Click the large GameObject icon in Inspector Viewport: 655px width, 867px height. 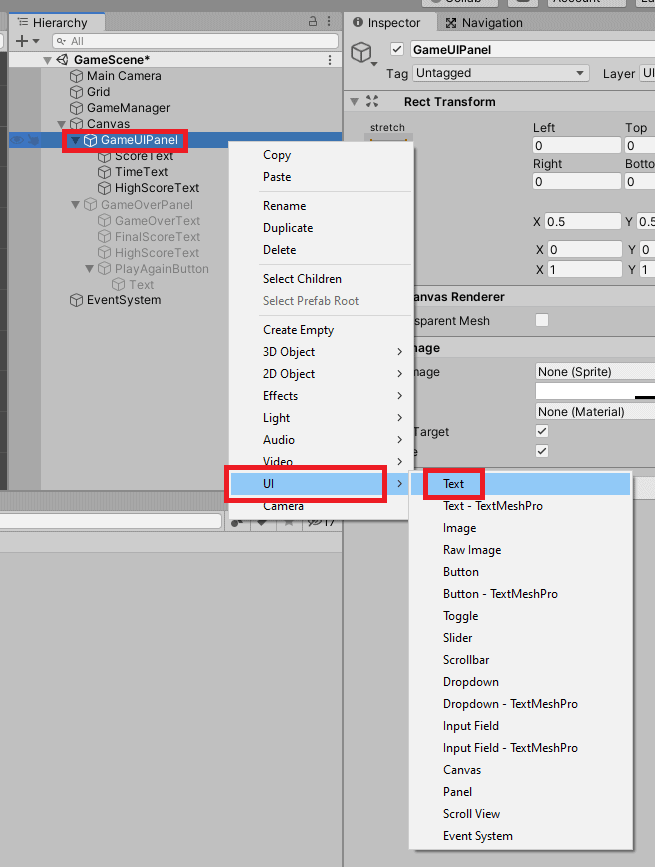pyautogui.click(x=362, y=53)
